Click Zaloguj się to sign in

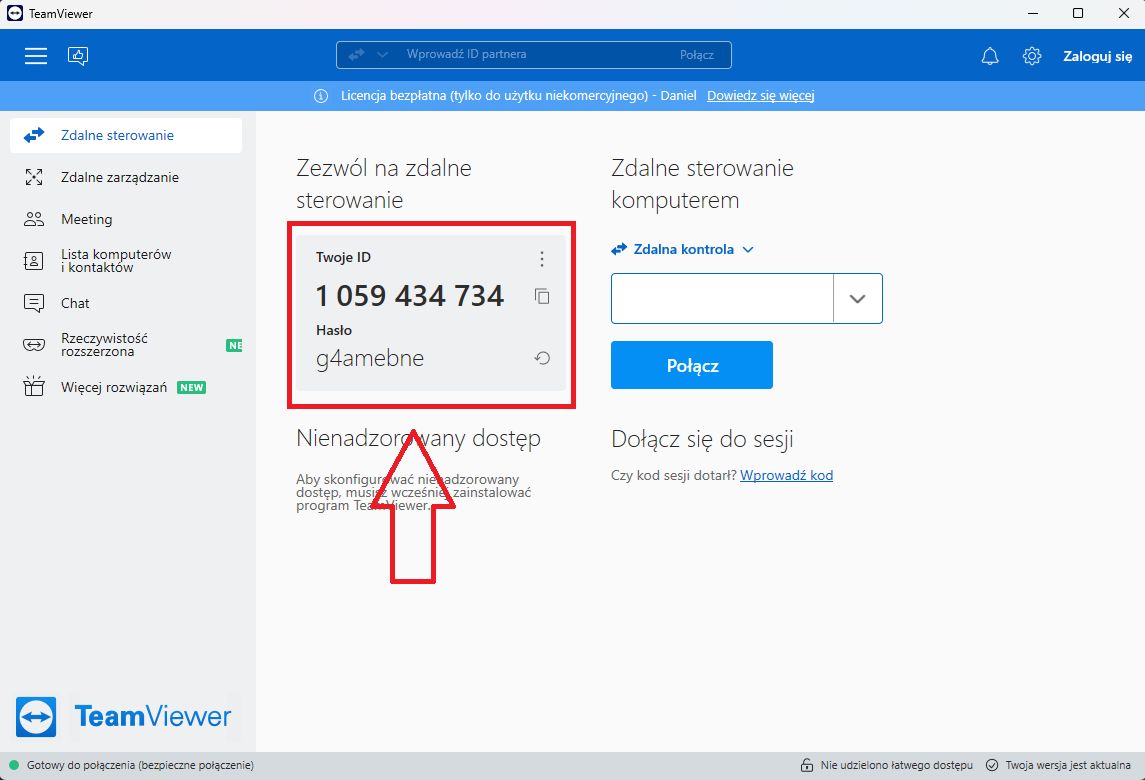click(x=1098, y=56)
